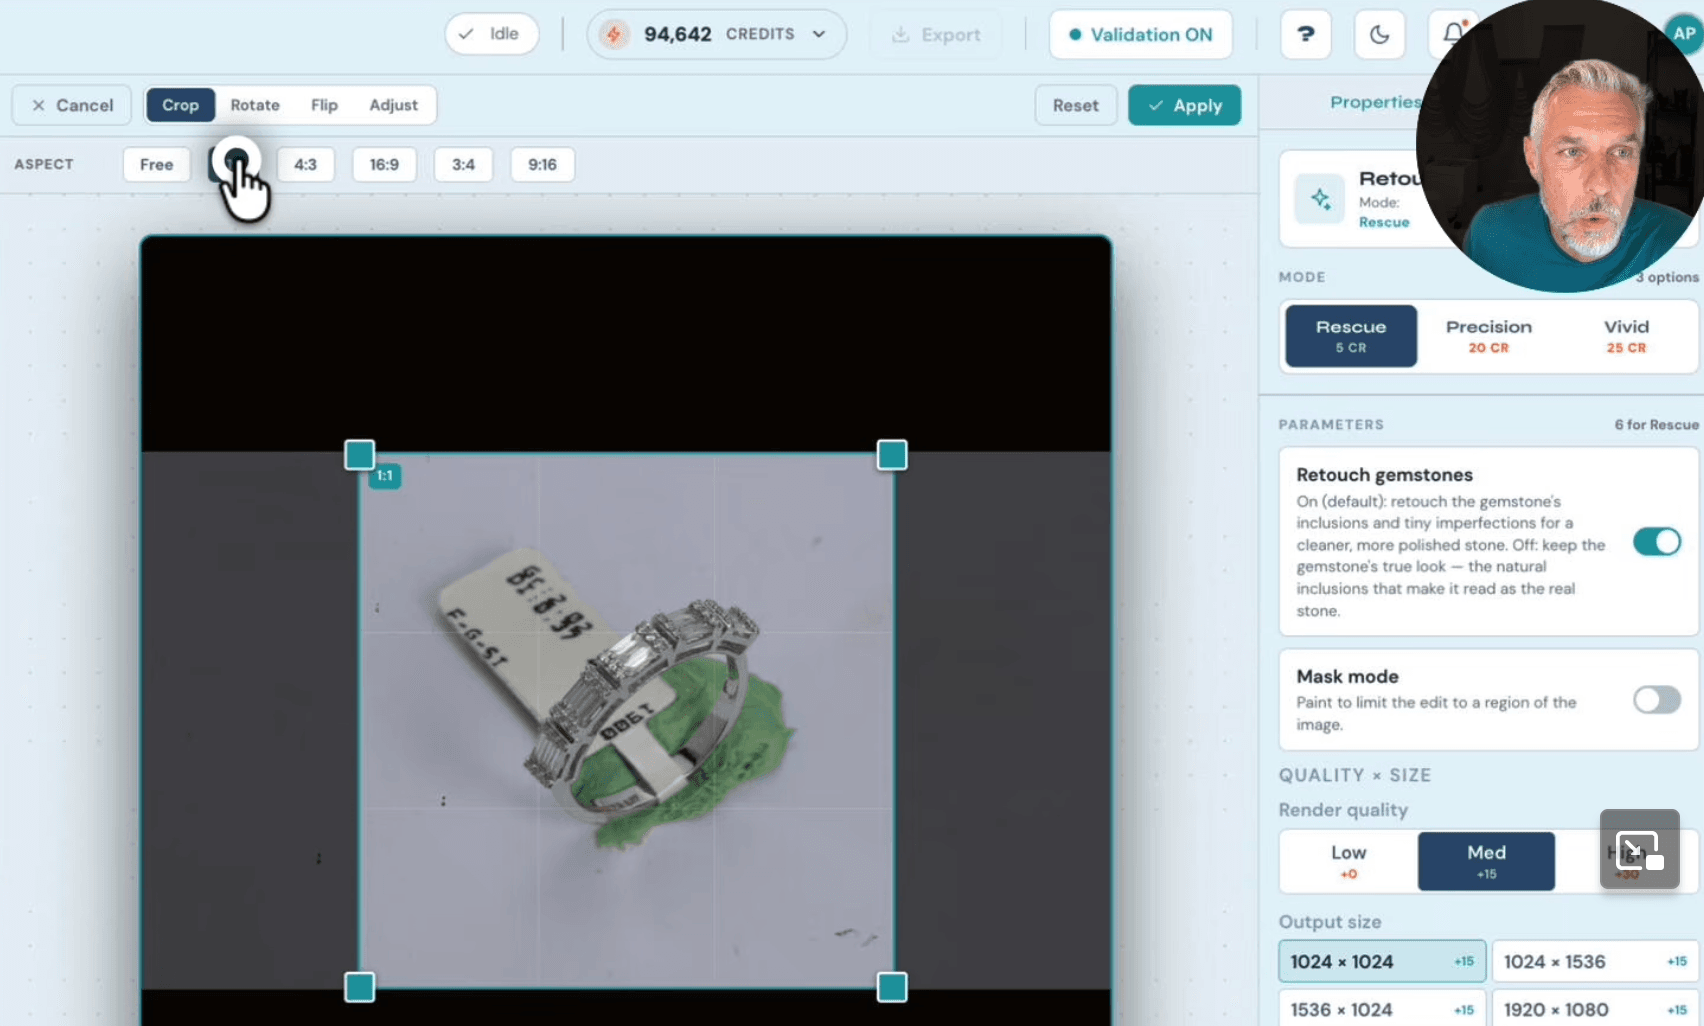
Task: Select the Free aspect ratio
Action: 156,164
